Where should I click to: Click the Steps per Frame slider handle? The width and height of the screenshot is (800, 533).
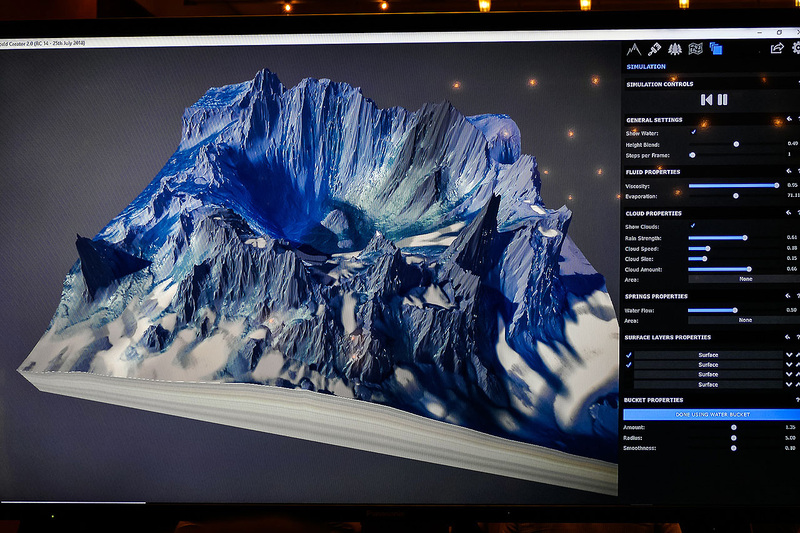coord(692,155)
